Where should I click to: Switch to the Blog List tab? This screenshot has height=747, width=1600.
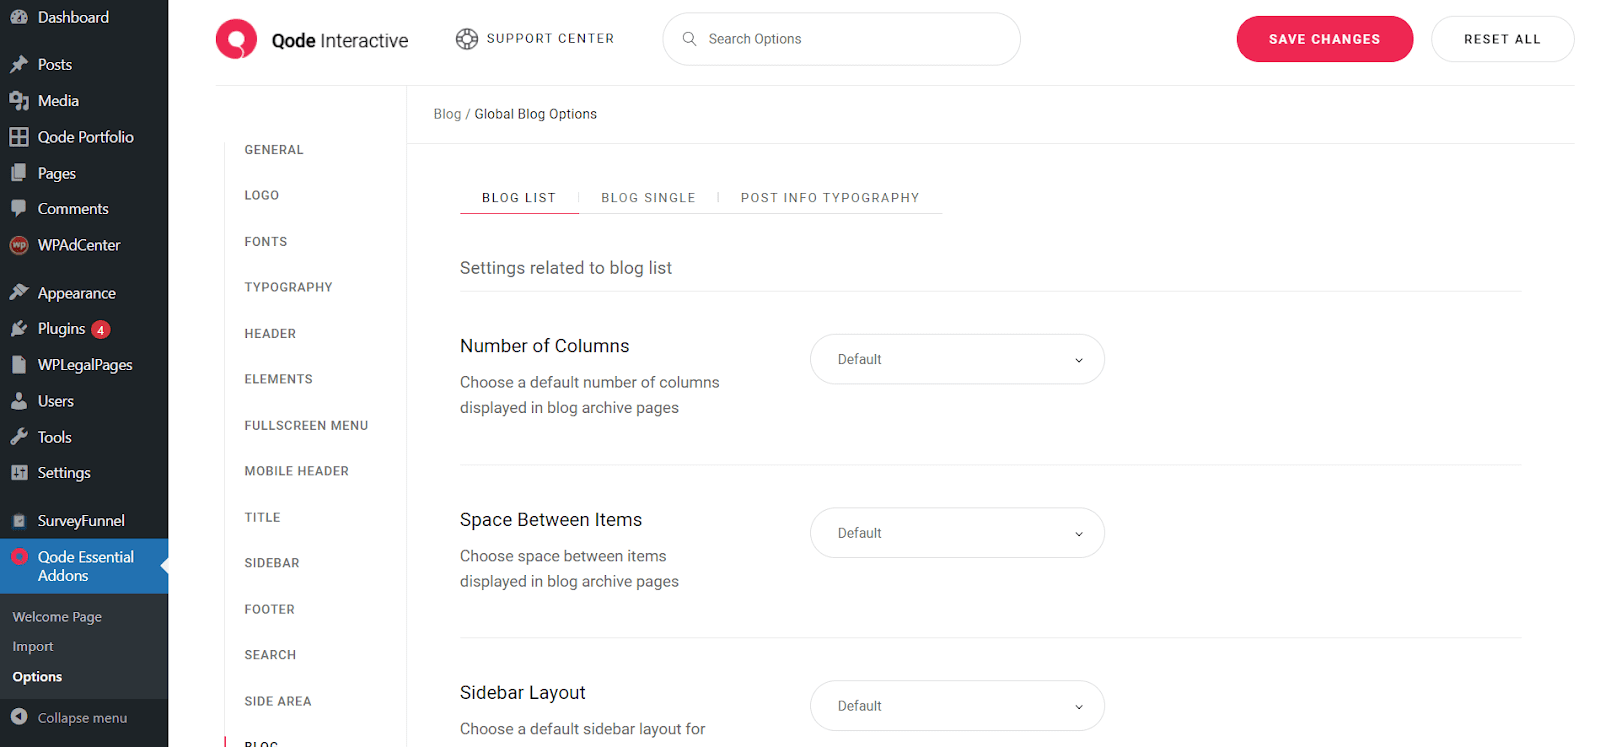(x=519, y=198)
